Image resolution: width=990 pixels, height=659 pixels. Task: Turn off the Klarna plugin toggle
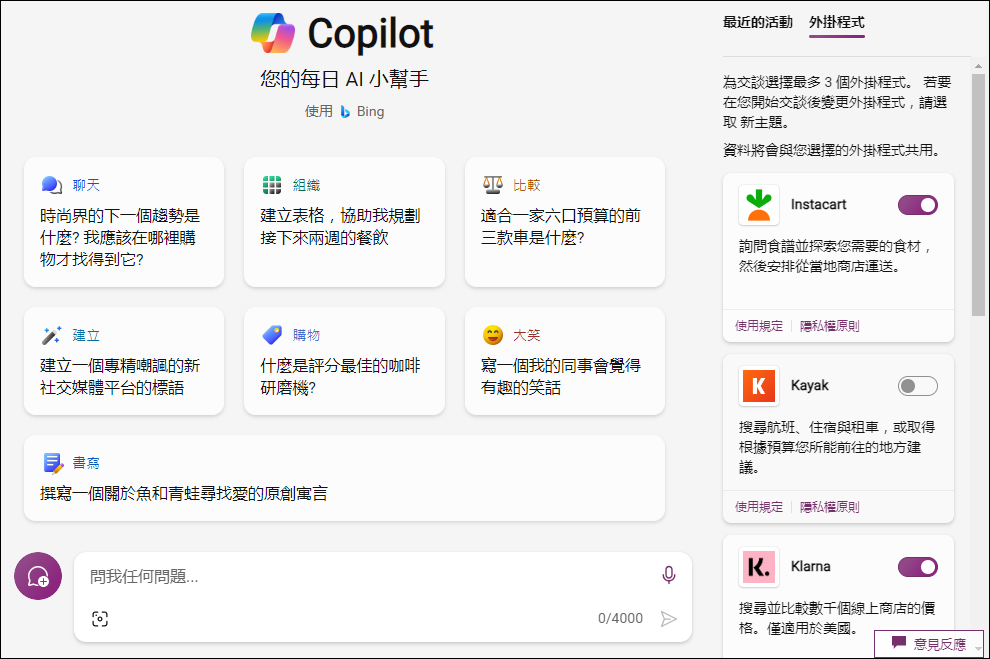[x=917, y=567]
